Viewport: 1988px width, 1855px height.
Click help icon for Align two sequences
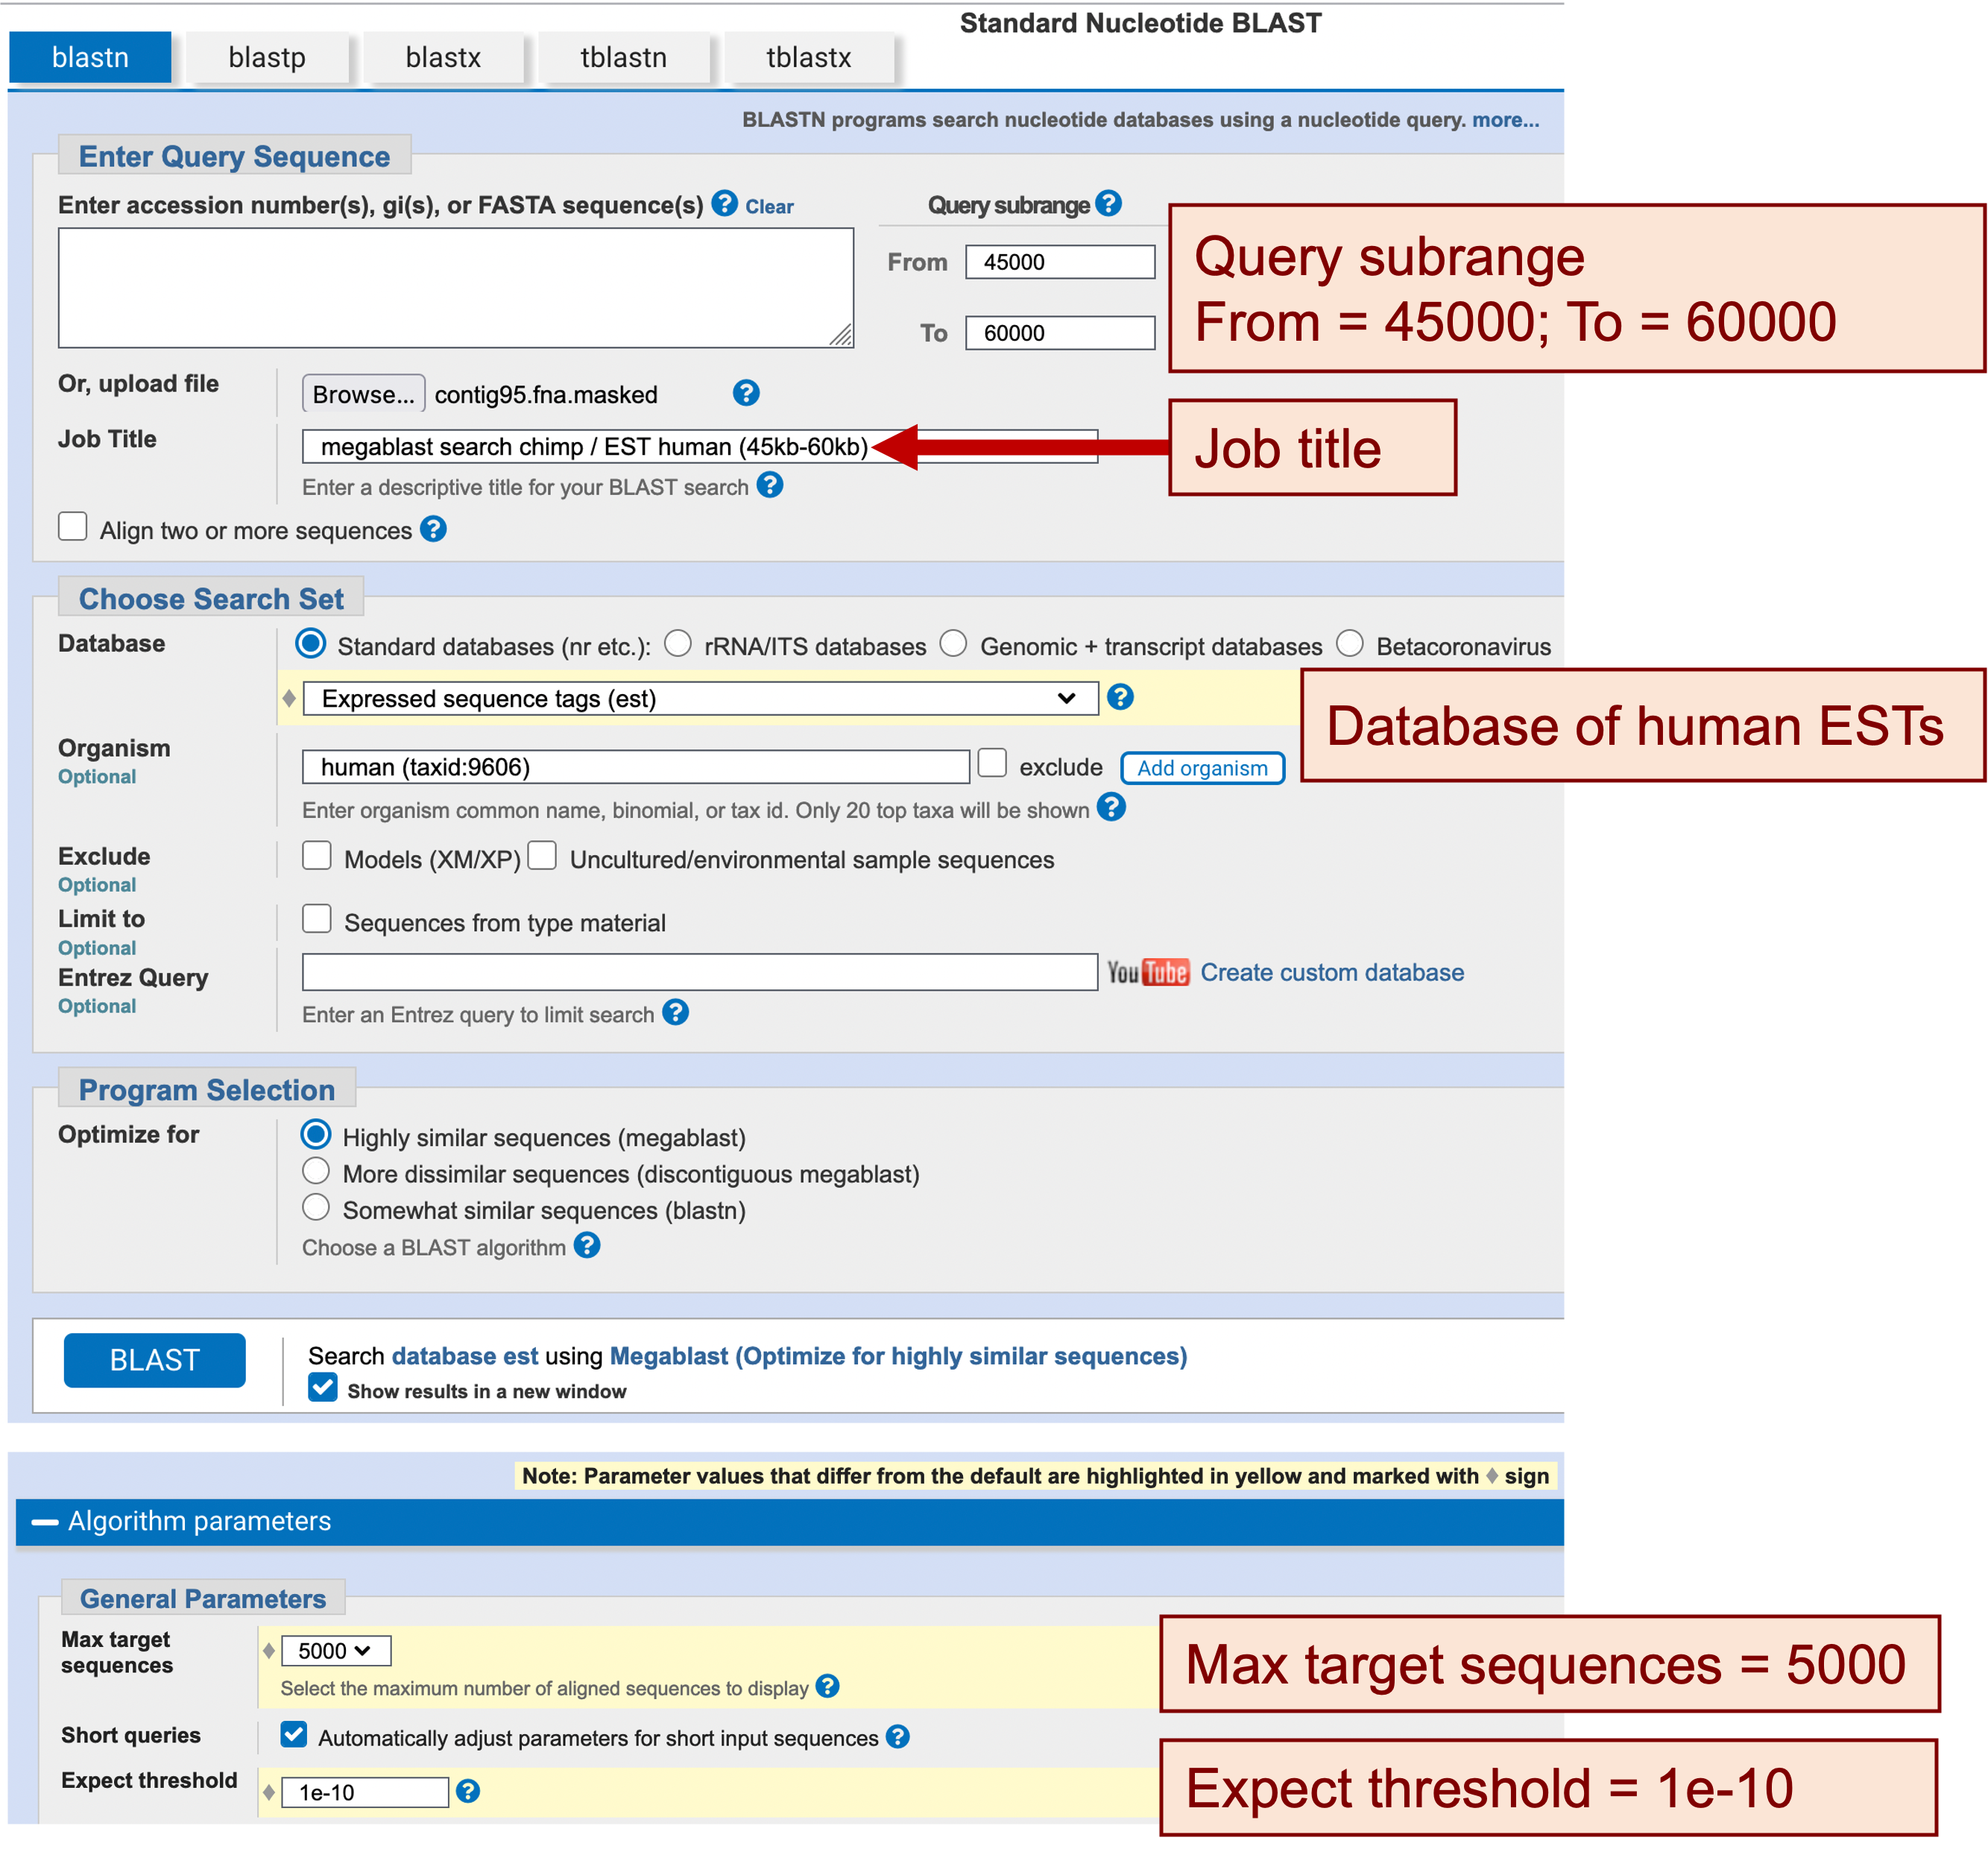coord(433,529)
